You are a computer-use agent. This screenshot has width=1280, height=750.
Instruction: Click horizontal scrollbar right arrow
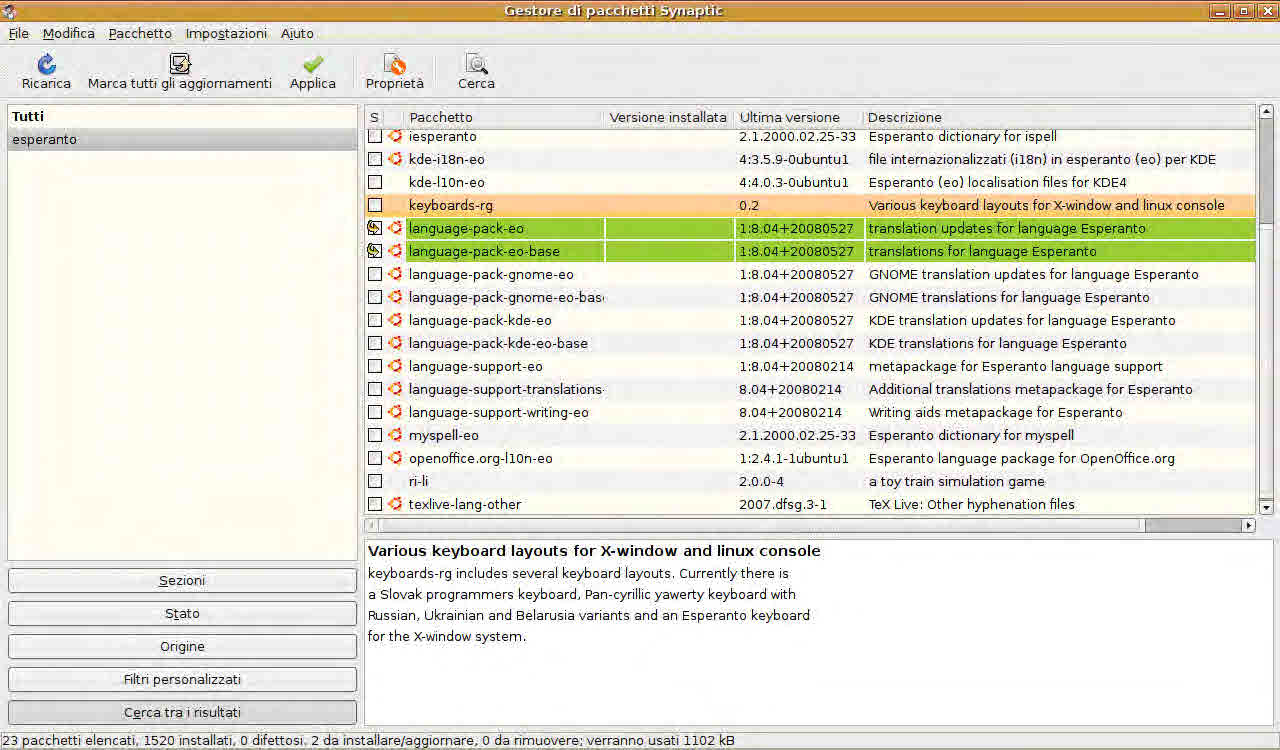pyautogui.click(x=1248, y=525)
